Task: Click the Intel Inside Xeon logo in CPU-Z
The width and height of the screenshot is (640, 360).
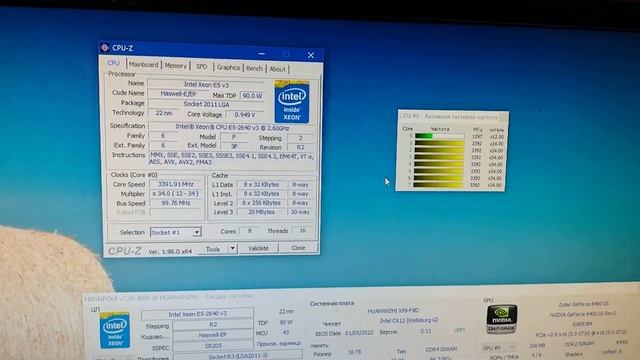Action: [x=291, y=102]
